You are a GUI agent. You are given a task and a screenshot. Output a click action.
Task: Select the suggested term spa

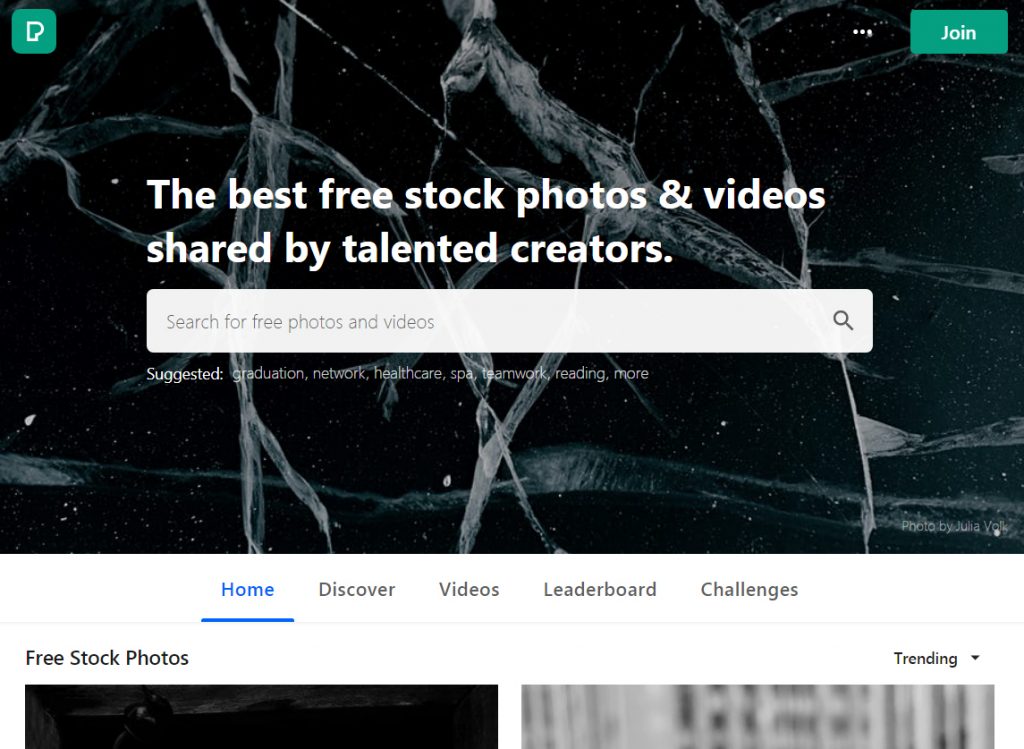click(462, 374)
